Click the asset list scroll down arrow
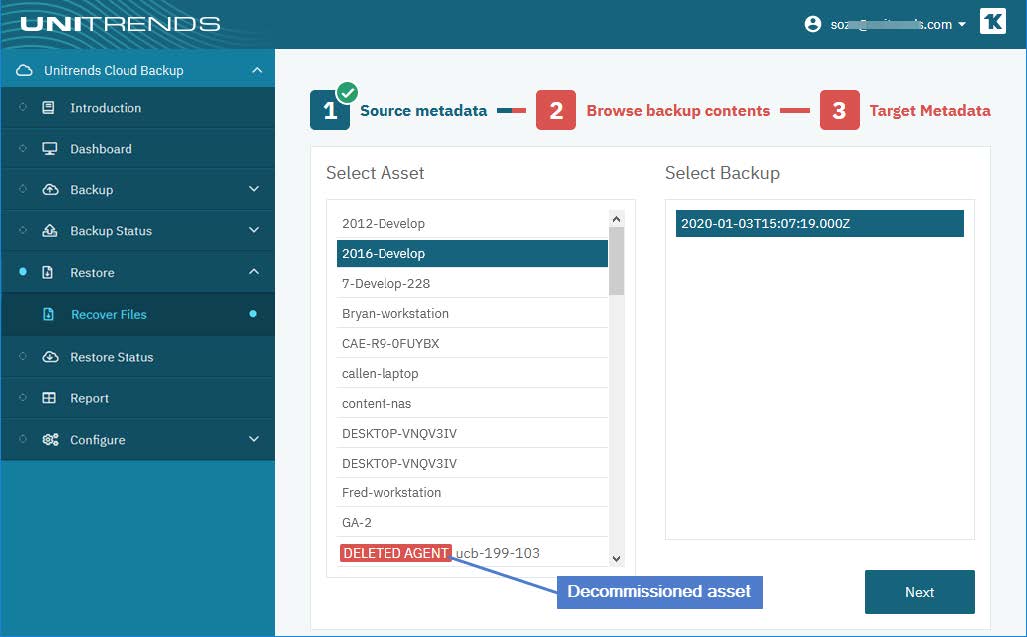Image resolution: width=1027 pixels, height=637 pixels. click(616, 558)
